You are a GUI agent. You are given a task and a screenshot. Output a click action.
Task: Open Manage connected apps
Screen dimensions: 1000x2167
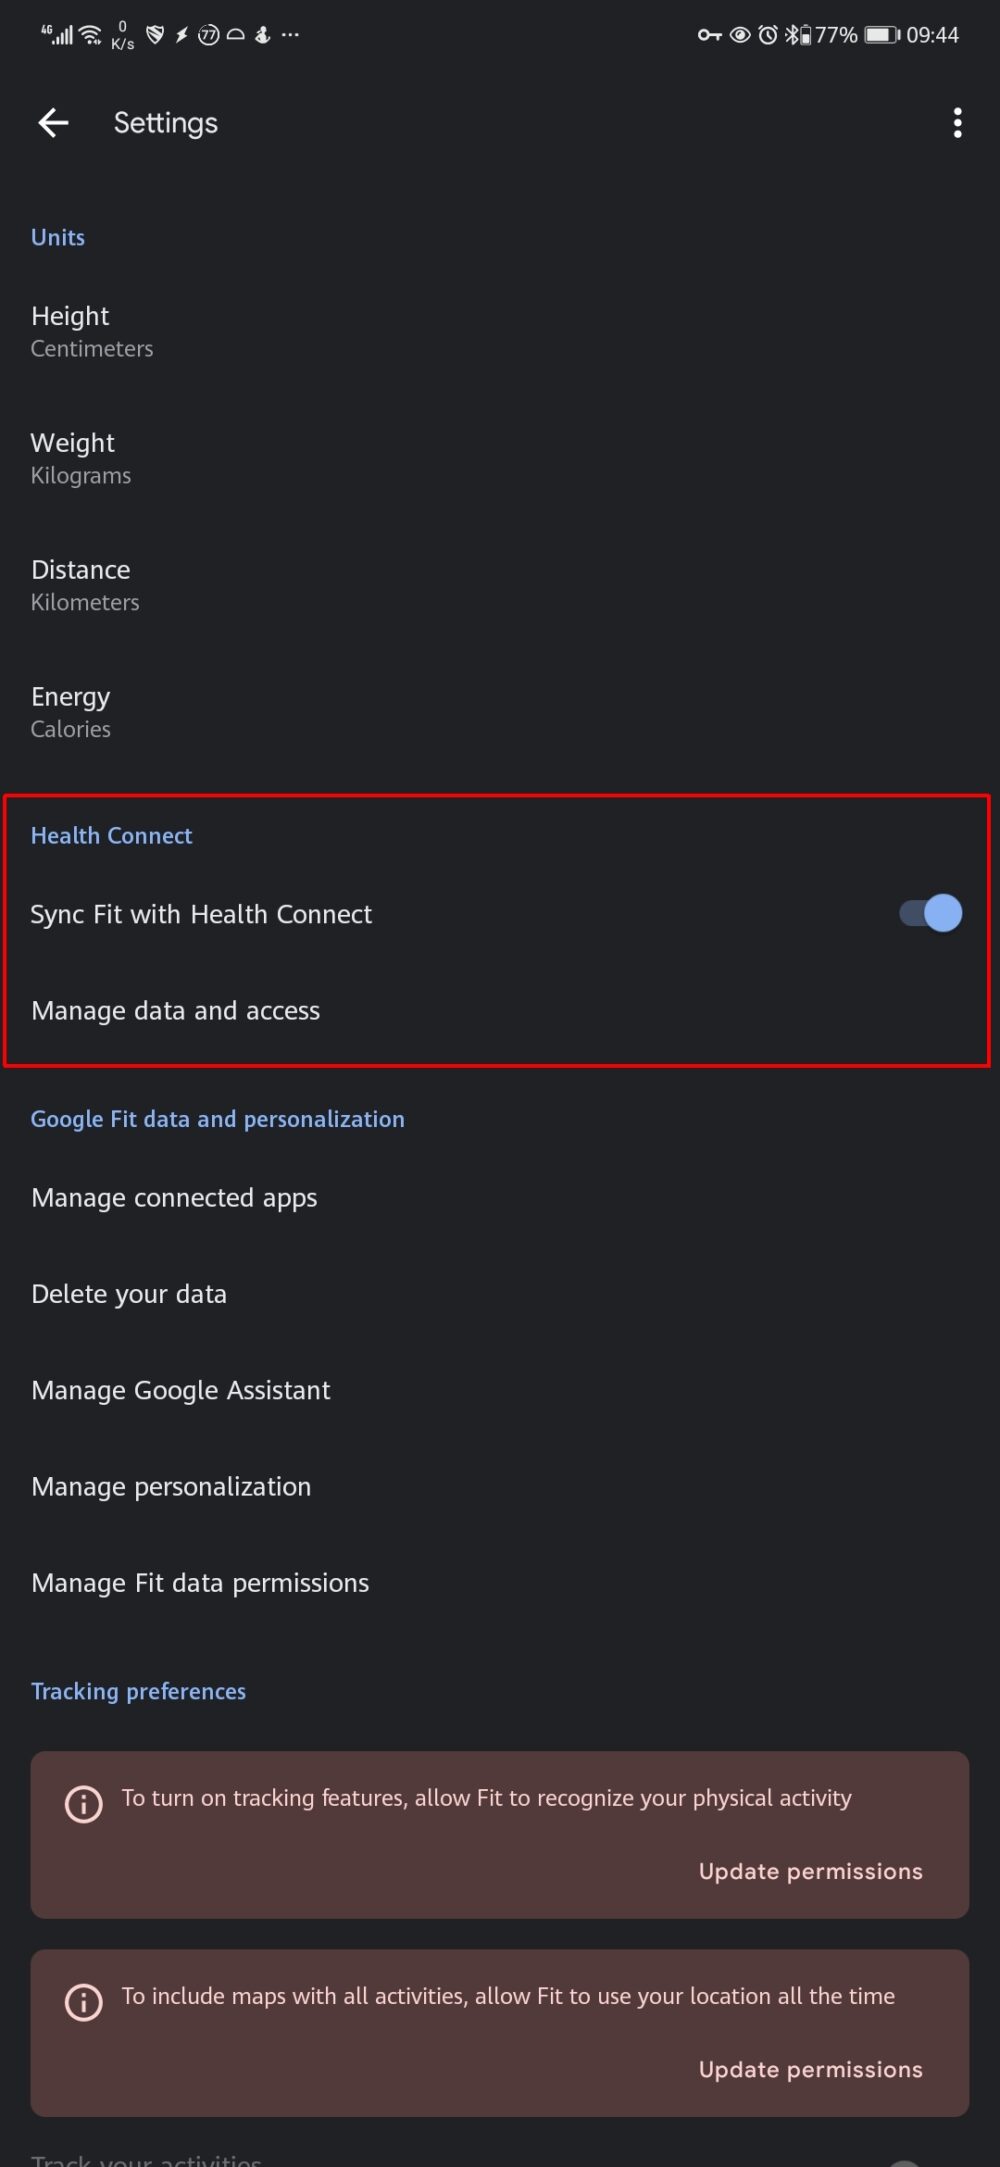pos(174,1197)
